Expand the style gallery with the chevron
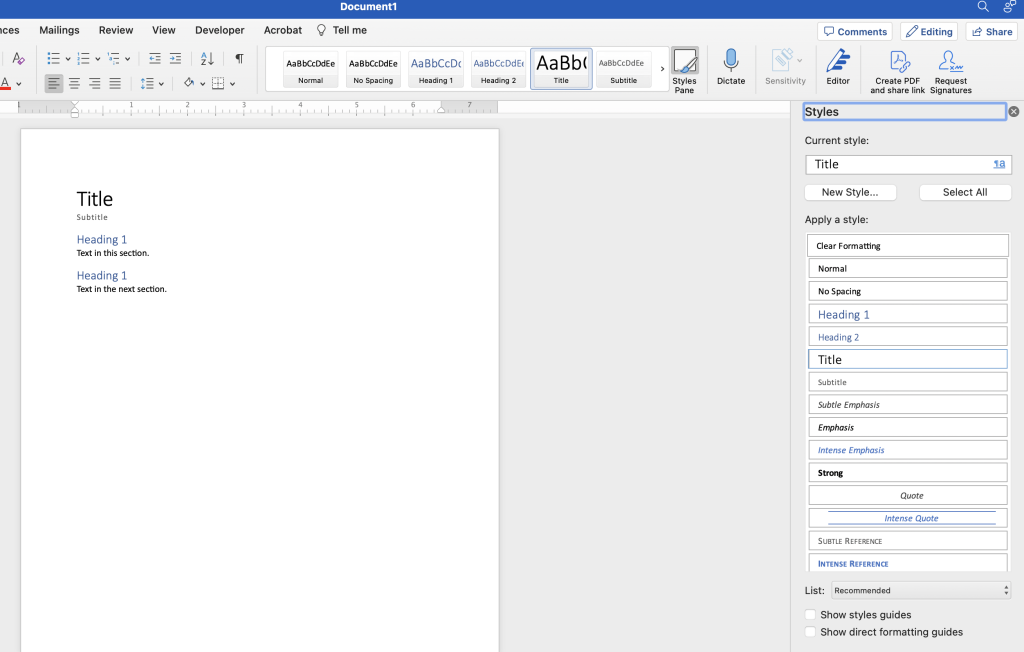The image size is (1024, 652). [662, 69]
